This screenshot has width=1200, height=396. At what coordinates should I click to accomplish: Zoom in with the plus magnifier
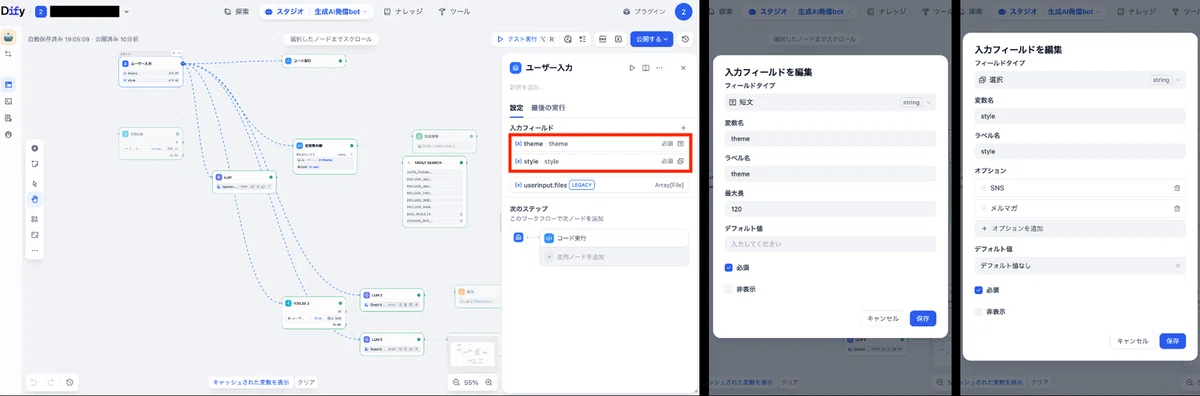(x=489, y=382)
